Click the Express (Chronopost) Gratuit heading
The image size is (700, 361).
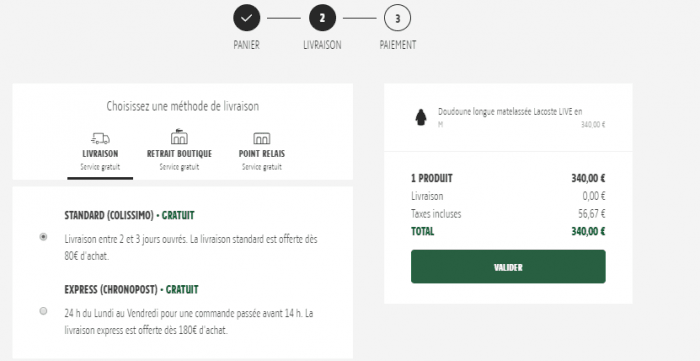[x=131, y=290]
